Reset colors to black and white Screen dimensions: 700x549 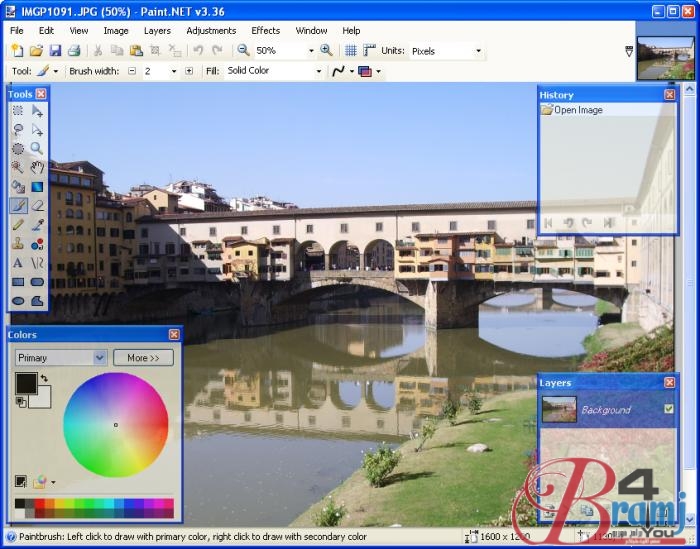[x=21, y=402]
